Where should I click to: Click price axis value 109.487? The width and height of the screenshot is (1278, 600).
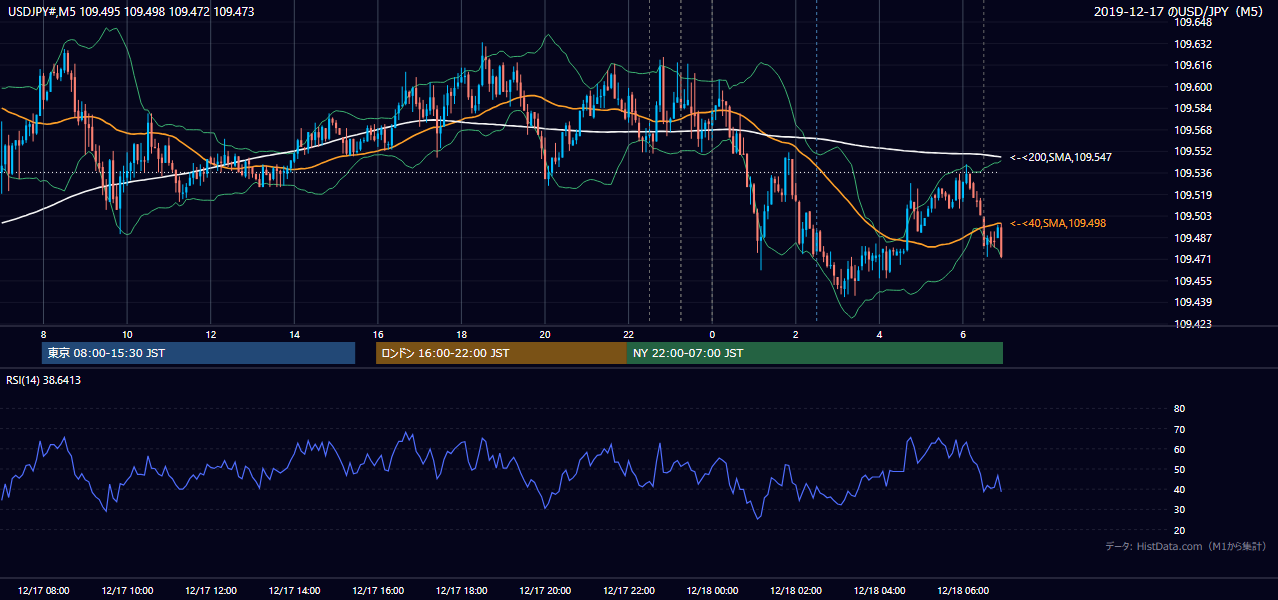pyautogui.click(x=1193, y=238)
